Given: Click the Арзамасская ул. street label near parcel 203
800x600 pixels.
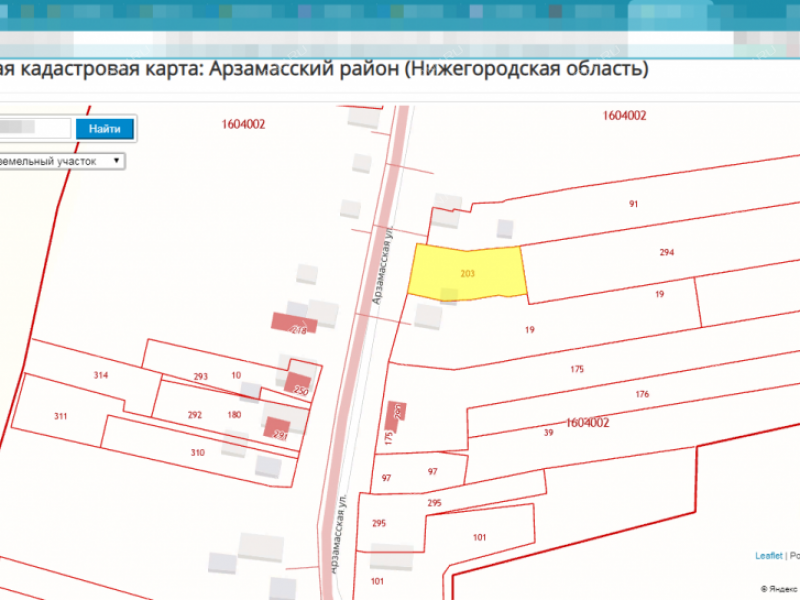Looking at the screenshot, I should click(x=381, y=265).
